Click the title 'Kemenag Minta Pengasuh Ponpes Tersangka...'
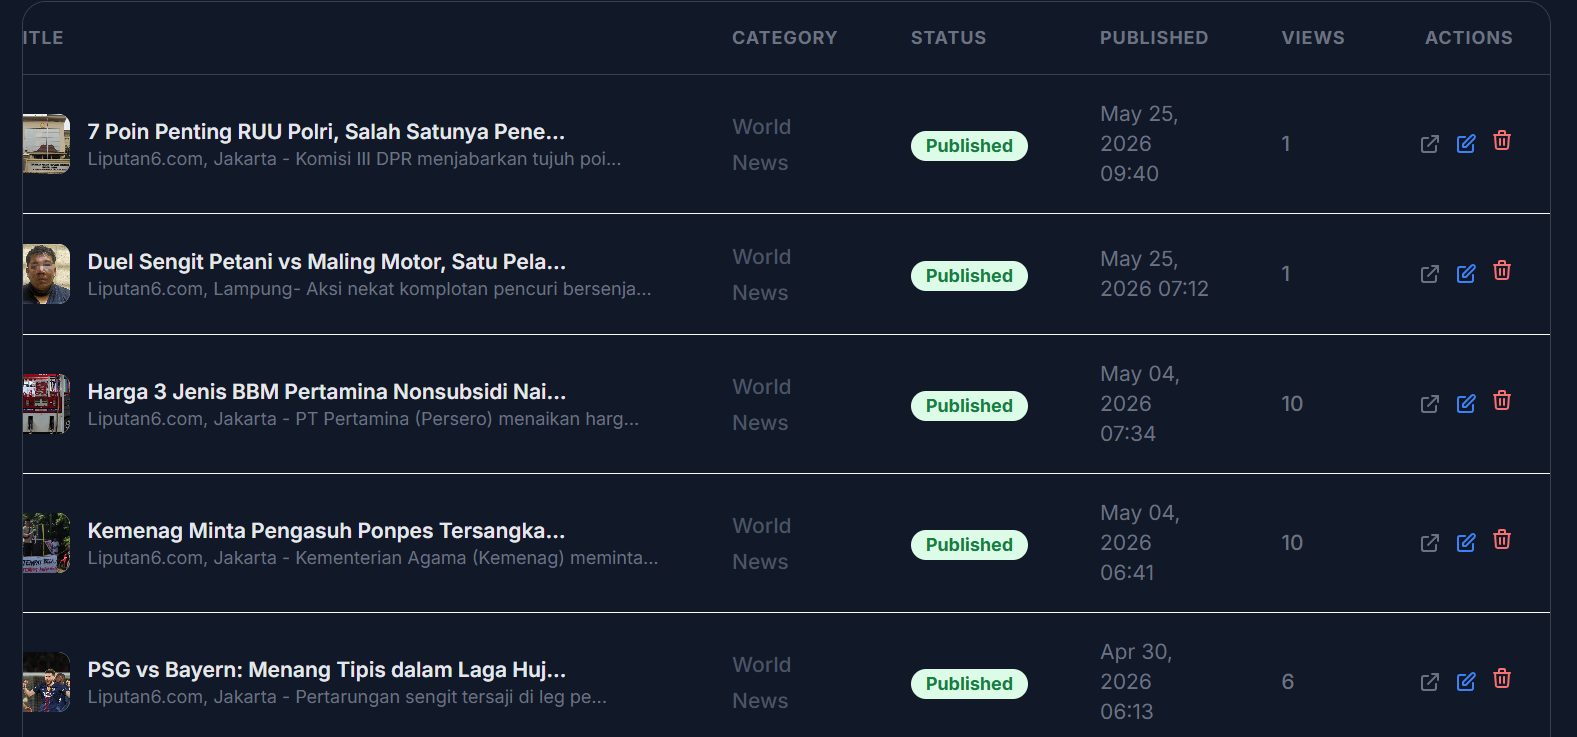This screenshot has height=737, width=1577. pyautogui.click(x=326, y=531)
